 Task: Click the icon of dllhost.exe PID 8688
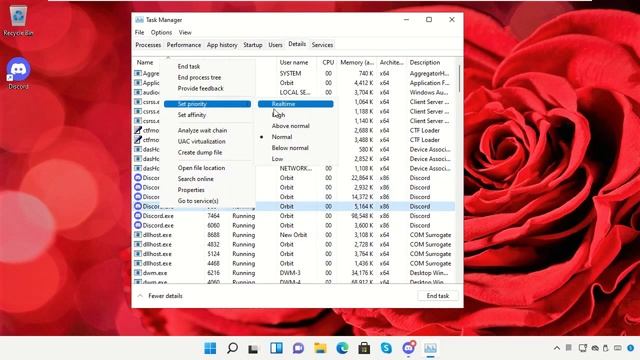pyautogui.click(x=138, y=235)
